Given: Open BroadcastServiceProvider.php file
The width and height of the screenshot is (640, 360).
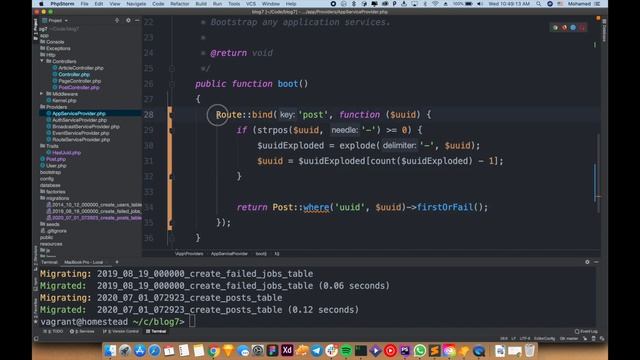Looking at the screenshot, I should [x=86, y=127].
